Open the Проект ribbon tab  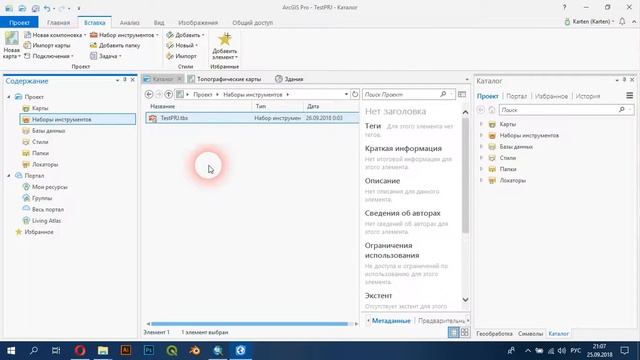click(x=19, y=22)
